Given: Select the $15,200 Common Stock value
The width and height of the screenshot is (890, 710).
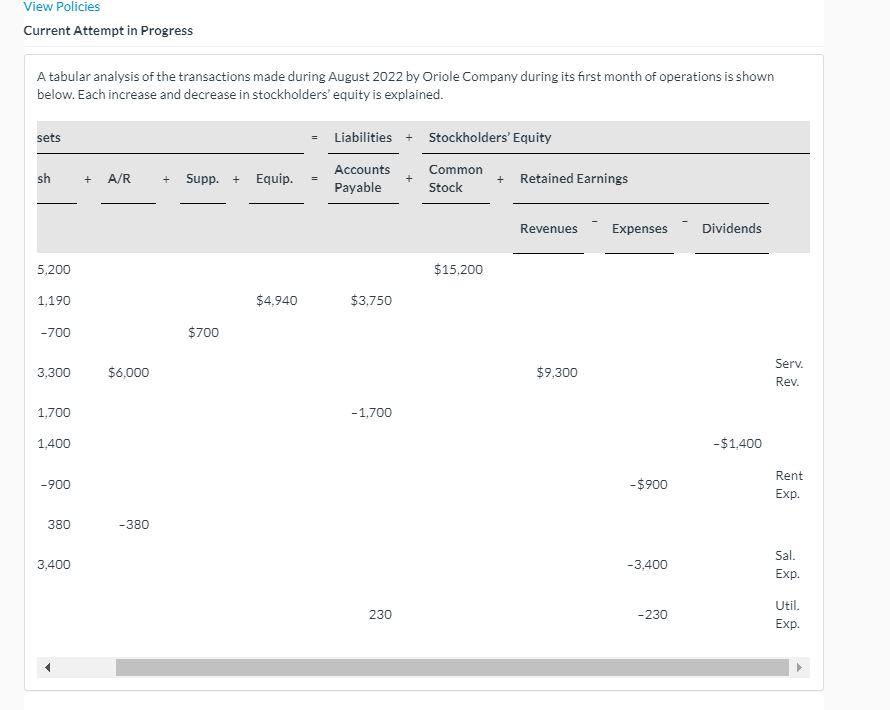Looking at the screenshot, I should (459, 269).
